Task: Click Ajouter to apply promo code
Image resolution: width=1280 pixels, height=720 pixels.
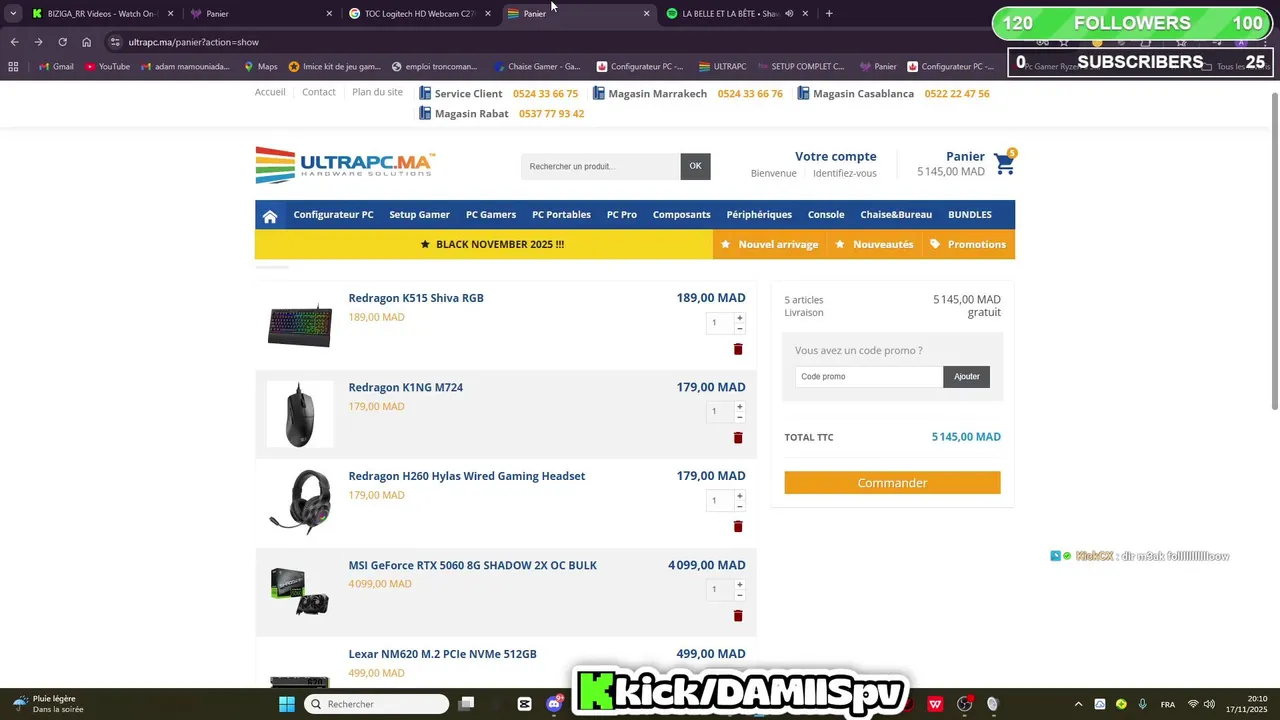Action: coord(966,377)
